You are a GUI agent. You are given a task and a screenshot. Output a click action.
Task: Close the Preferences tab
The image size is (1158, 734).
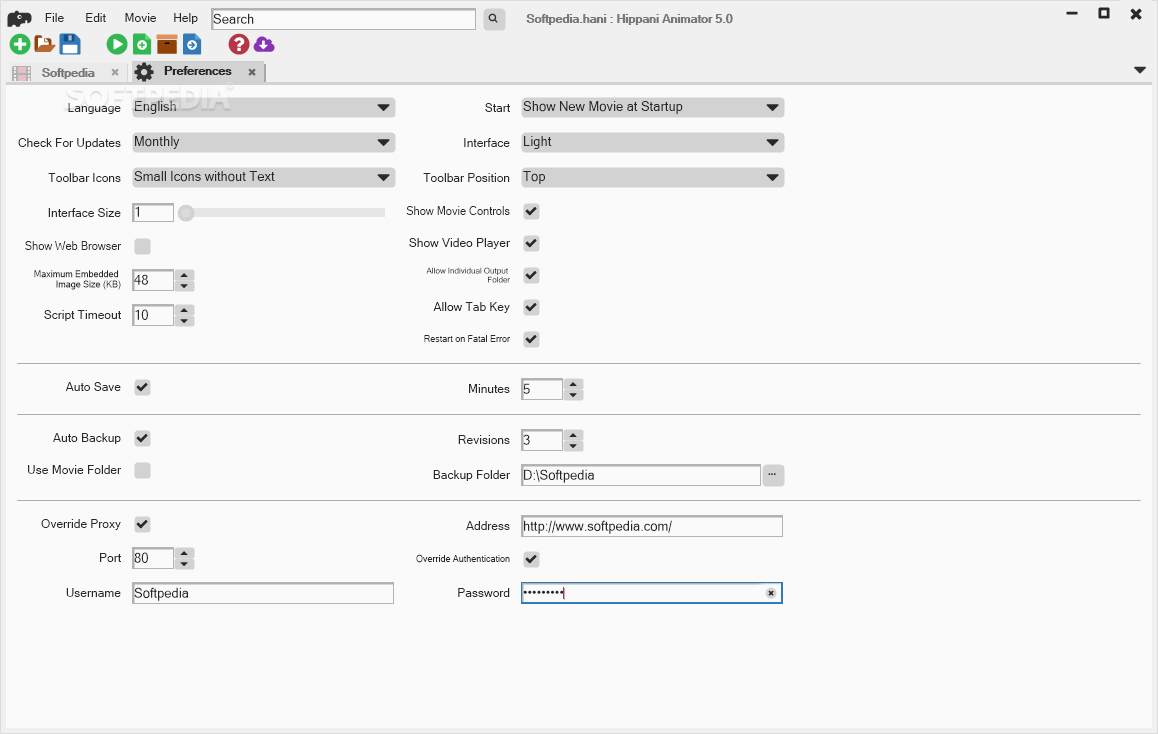[x=252, y=72]
